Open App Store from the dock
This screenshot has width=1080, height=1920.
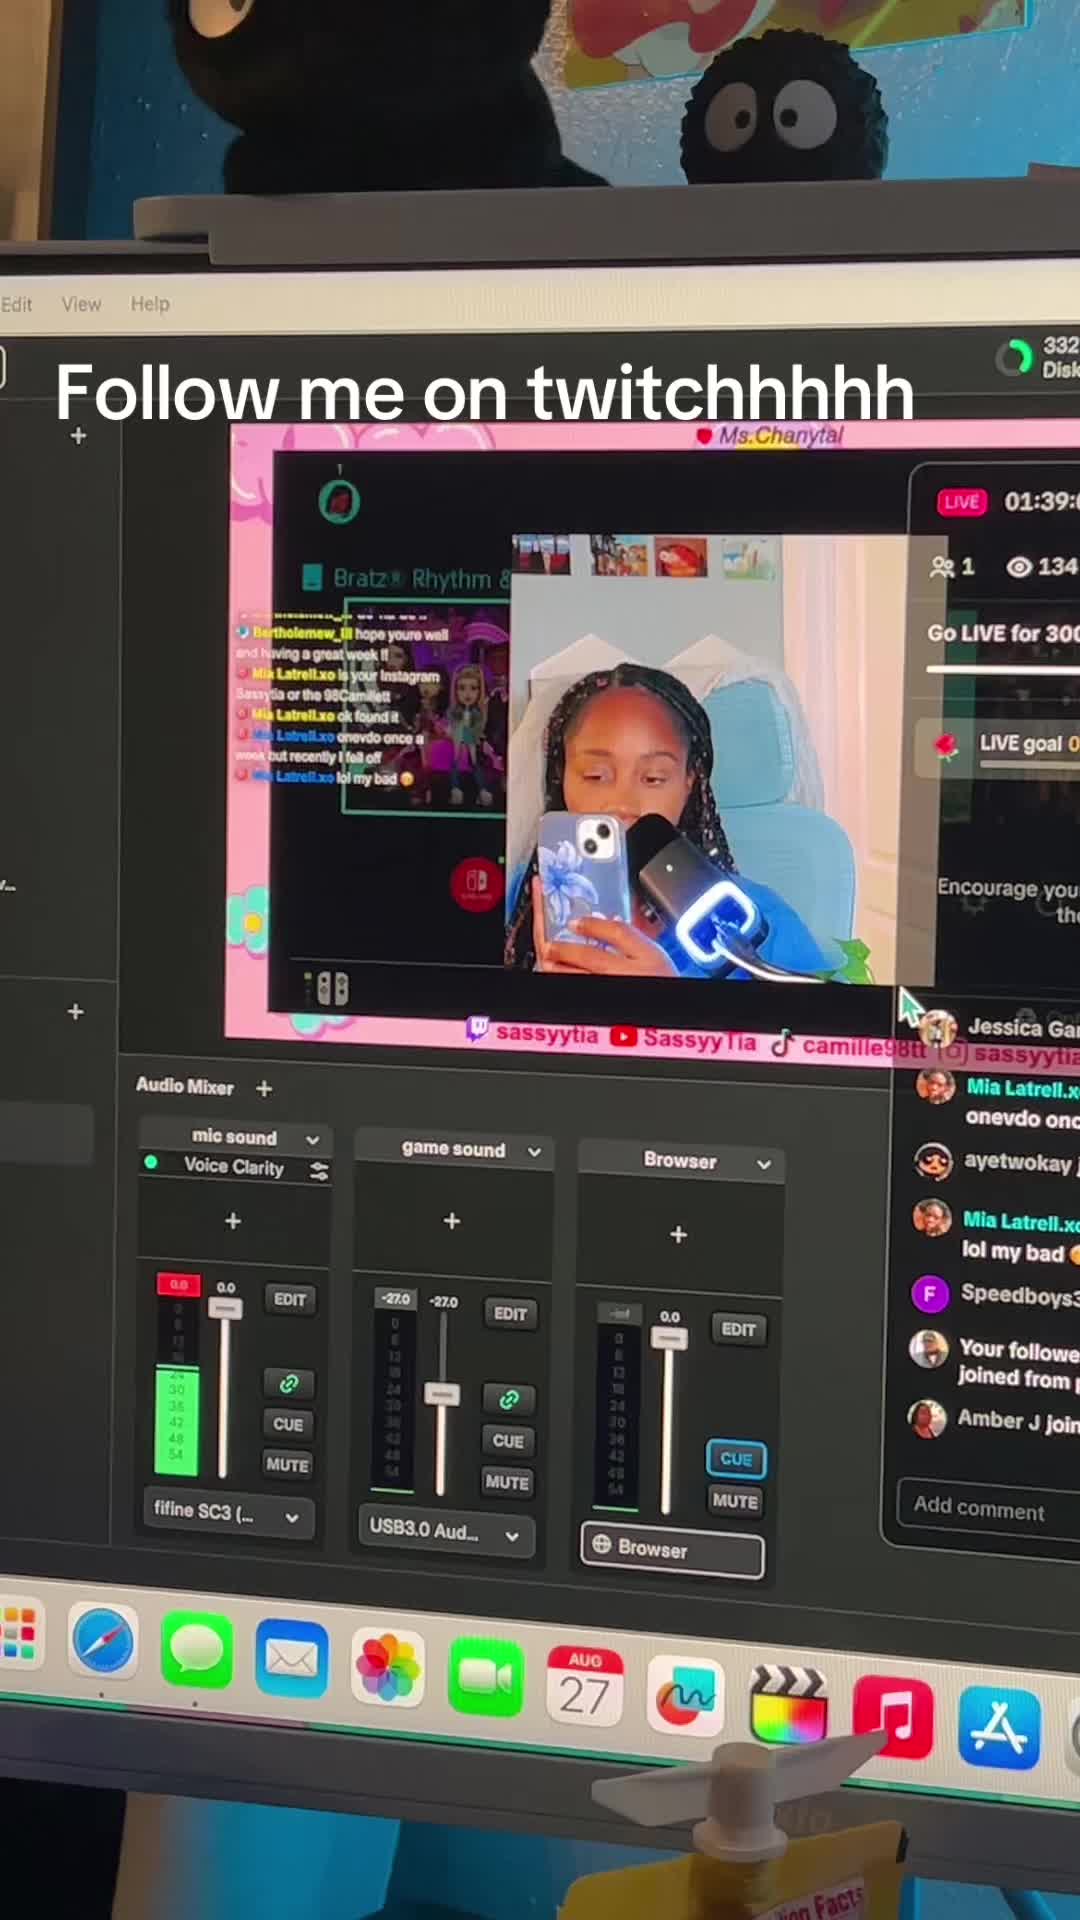point(999,1727)
